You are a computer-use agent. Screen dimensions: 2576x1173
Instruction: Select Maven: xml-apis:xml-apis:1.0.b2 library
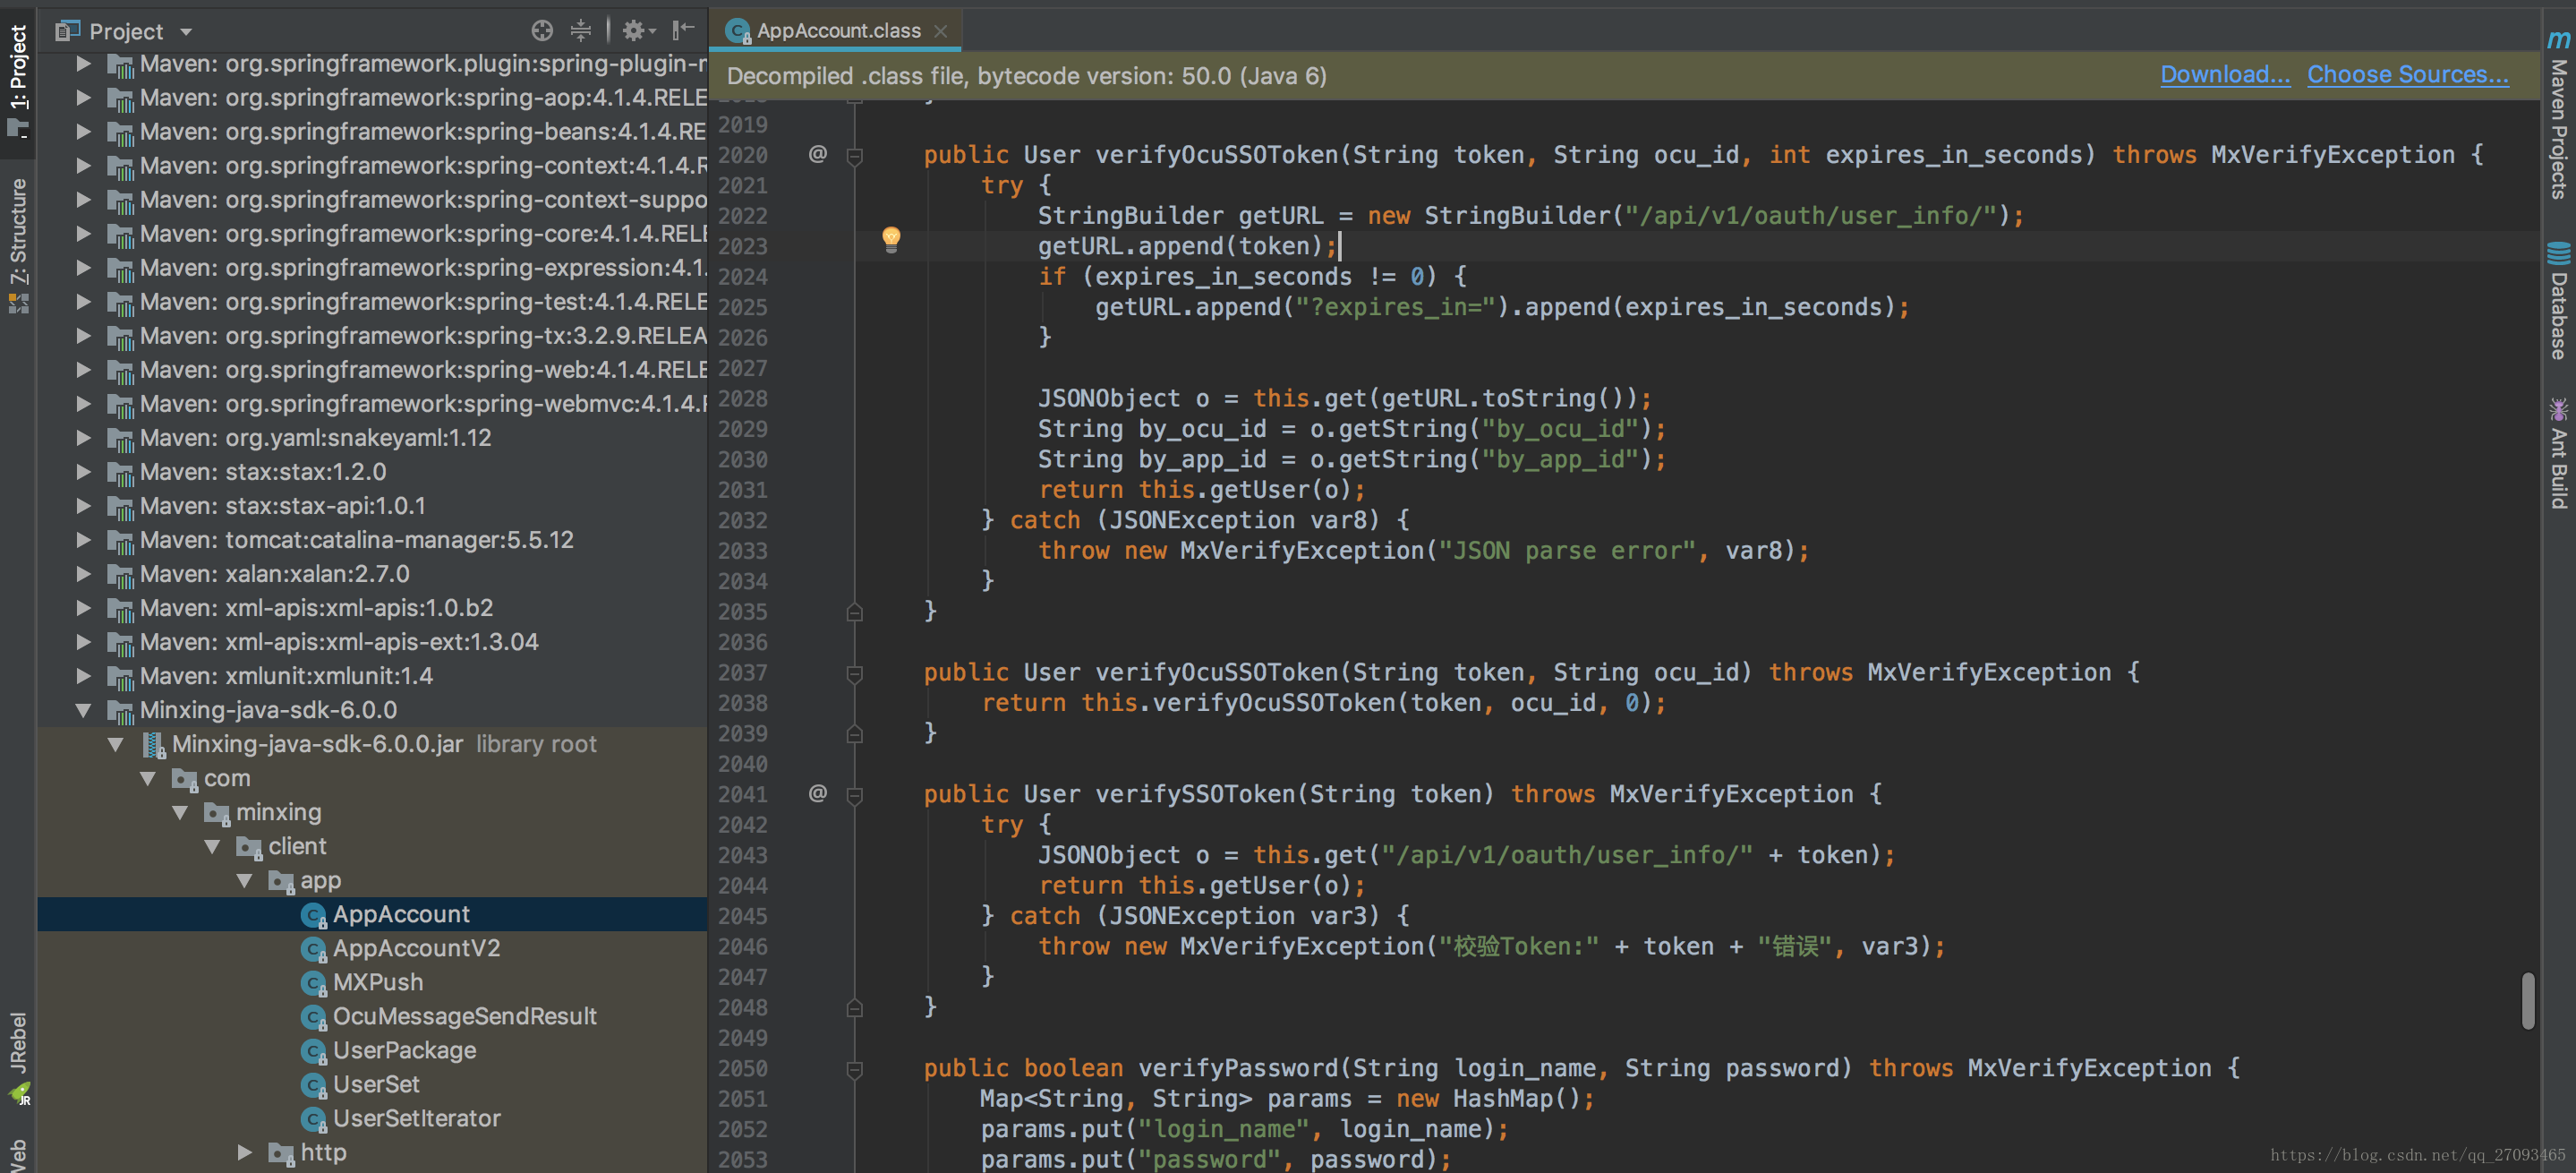click(x=316, y=608)
